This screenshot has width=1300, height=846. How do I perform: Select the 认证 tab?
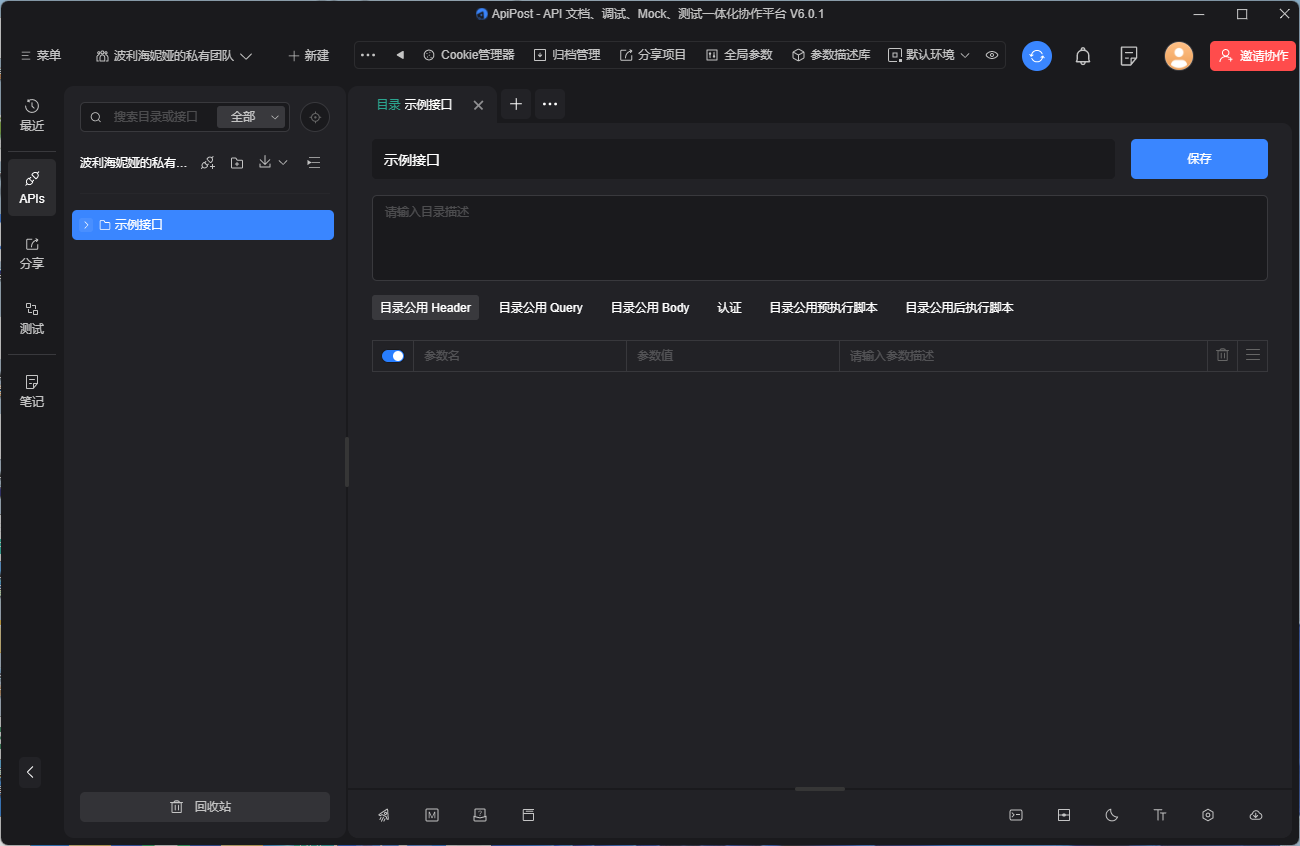729,308
